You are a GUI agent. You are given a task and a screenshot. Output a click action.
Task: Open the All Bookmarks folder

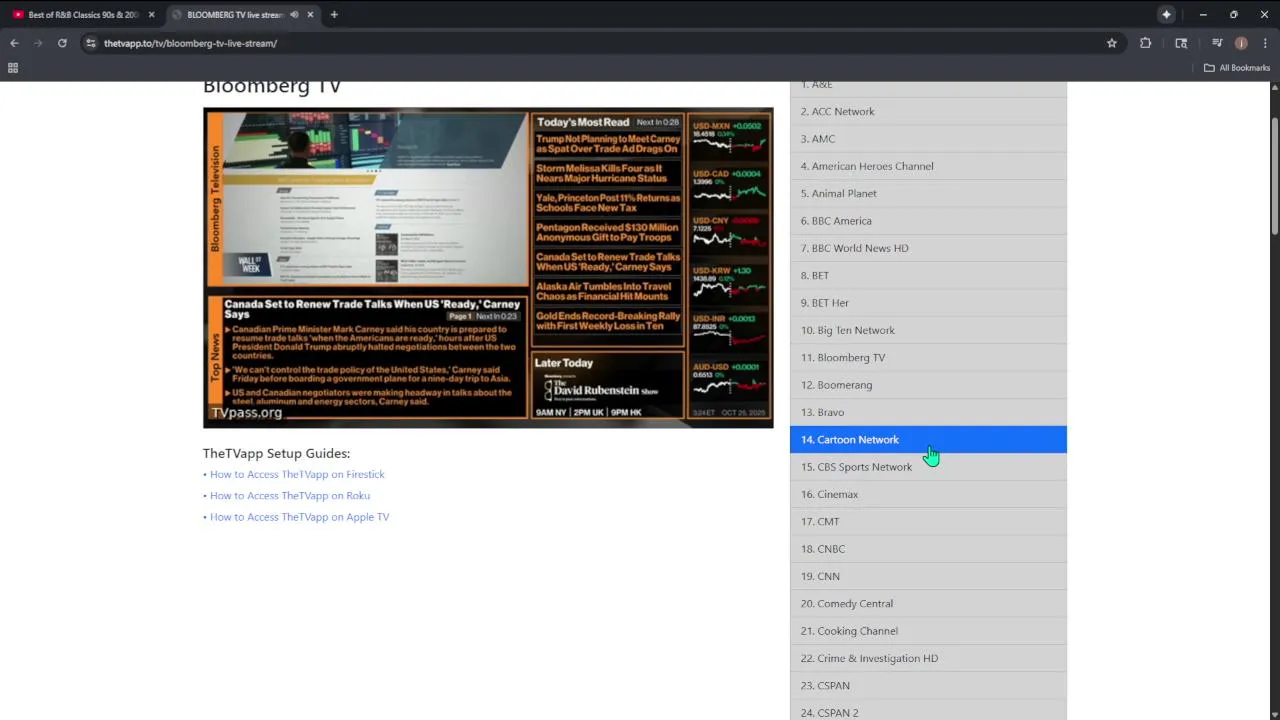pyautogui.click(x=1237, y=68)
